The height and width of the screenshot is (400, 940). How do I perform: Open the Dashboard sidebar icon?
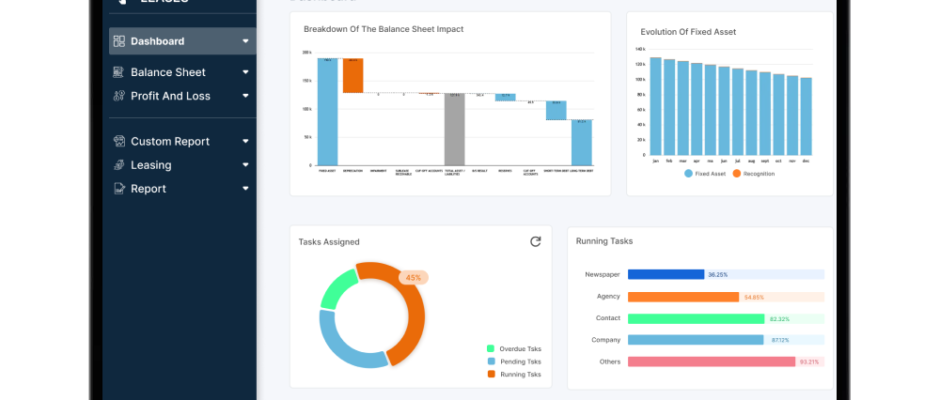119,41
